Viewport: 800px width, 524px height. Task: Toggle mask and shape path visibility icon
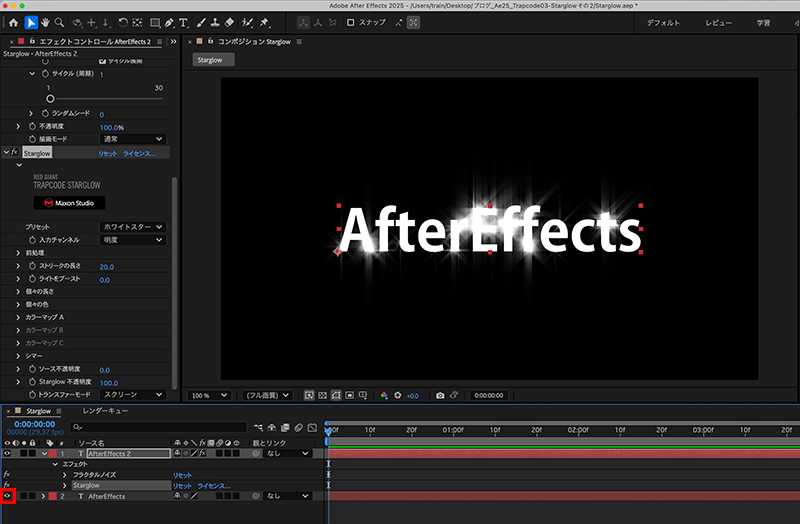click(336, 395)
